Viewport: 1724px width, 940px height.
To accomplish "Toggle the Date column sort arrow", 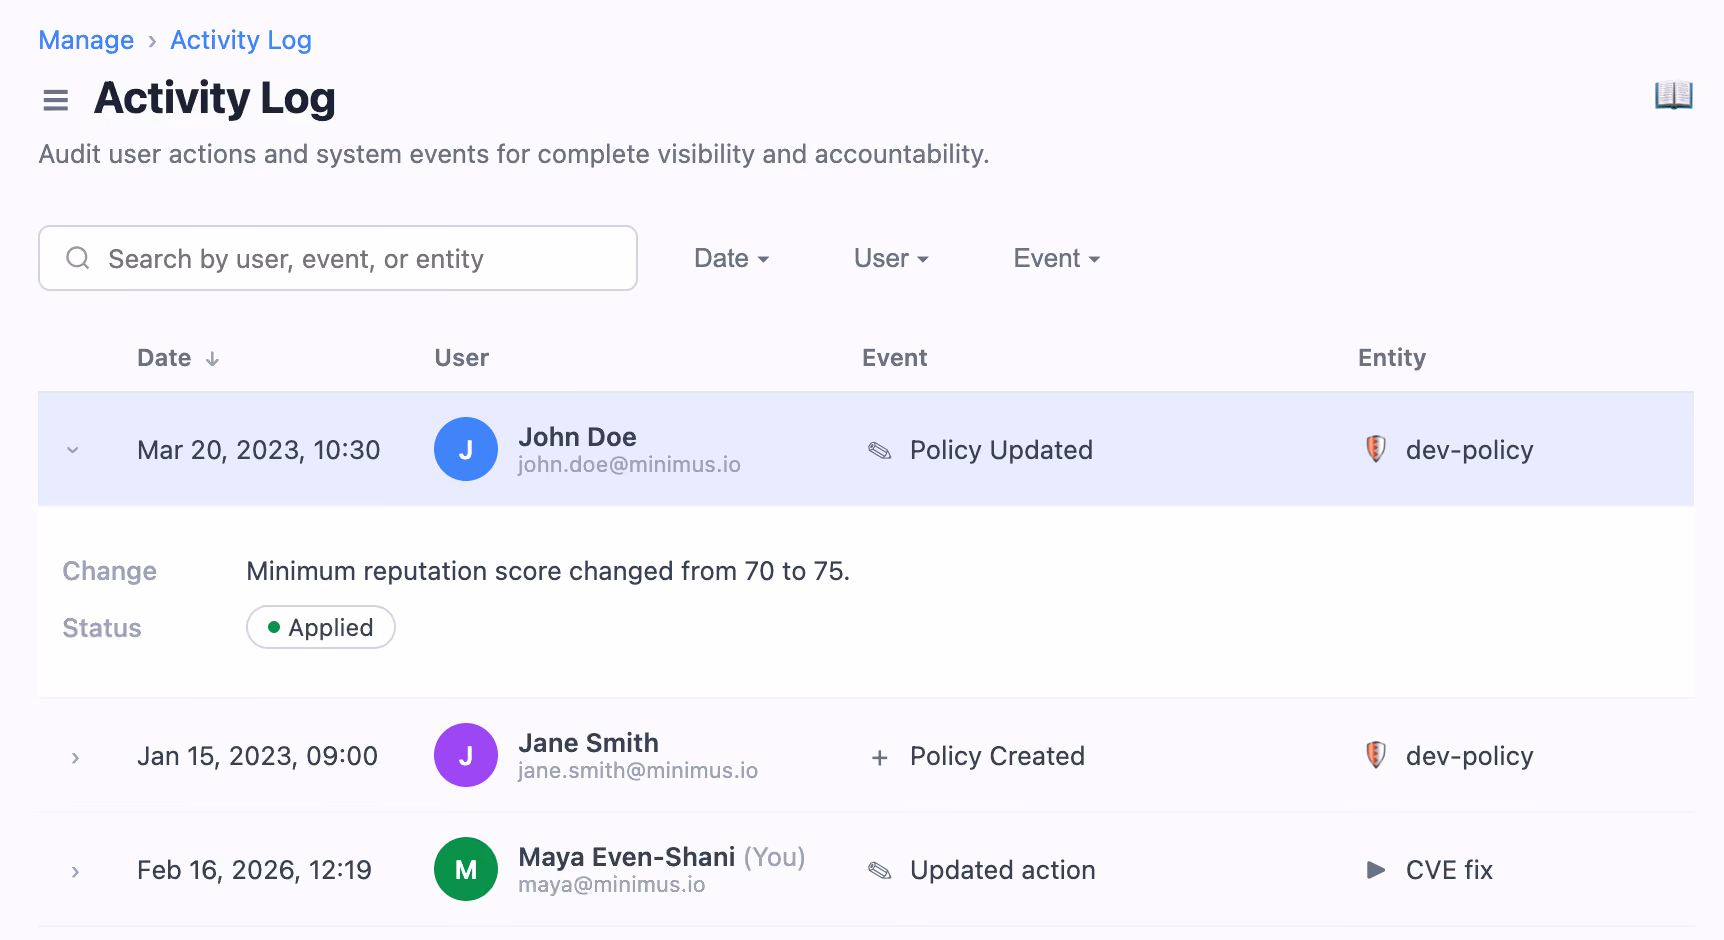I will 212,359.
